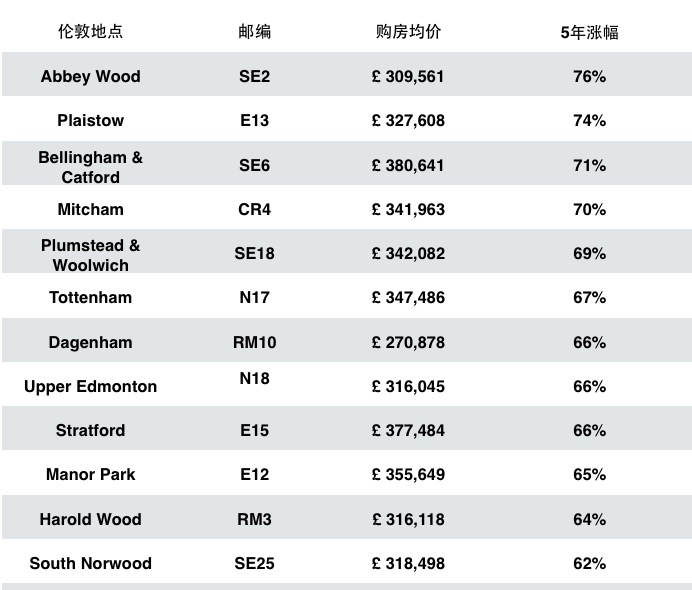
Task: Click the 伦敦地点 column header
Action: pyautogui.click(x=90, y=31)
